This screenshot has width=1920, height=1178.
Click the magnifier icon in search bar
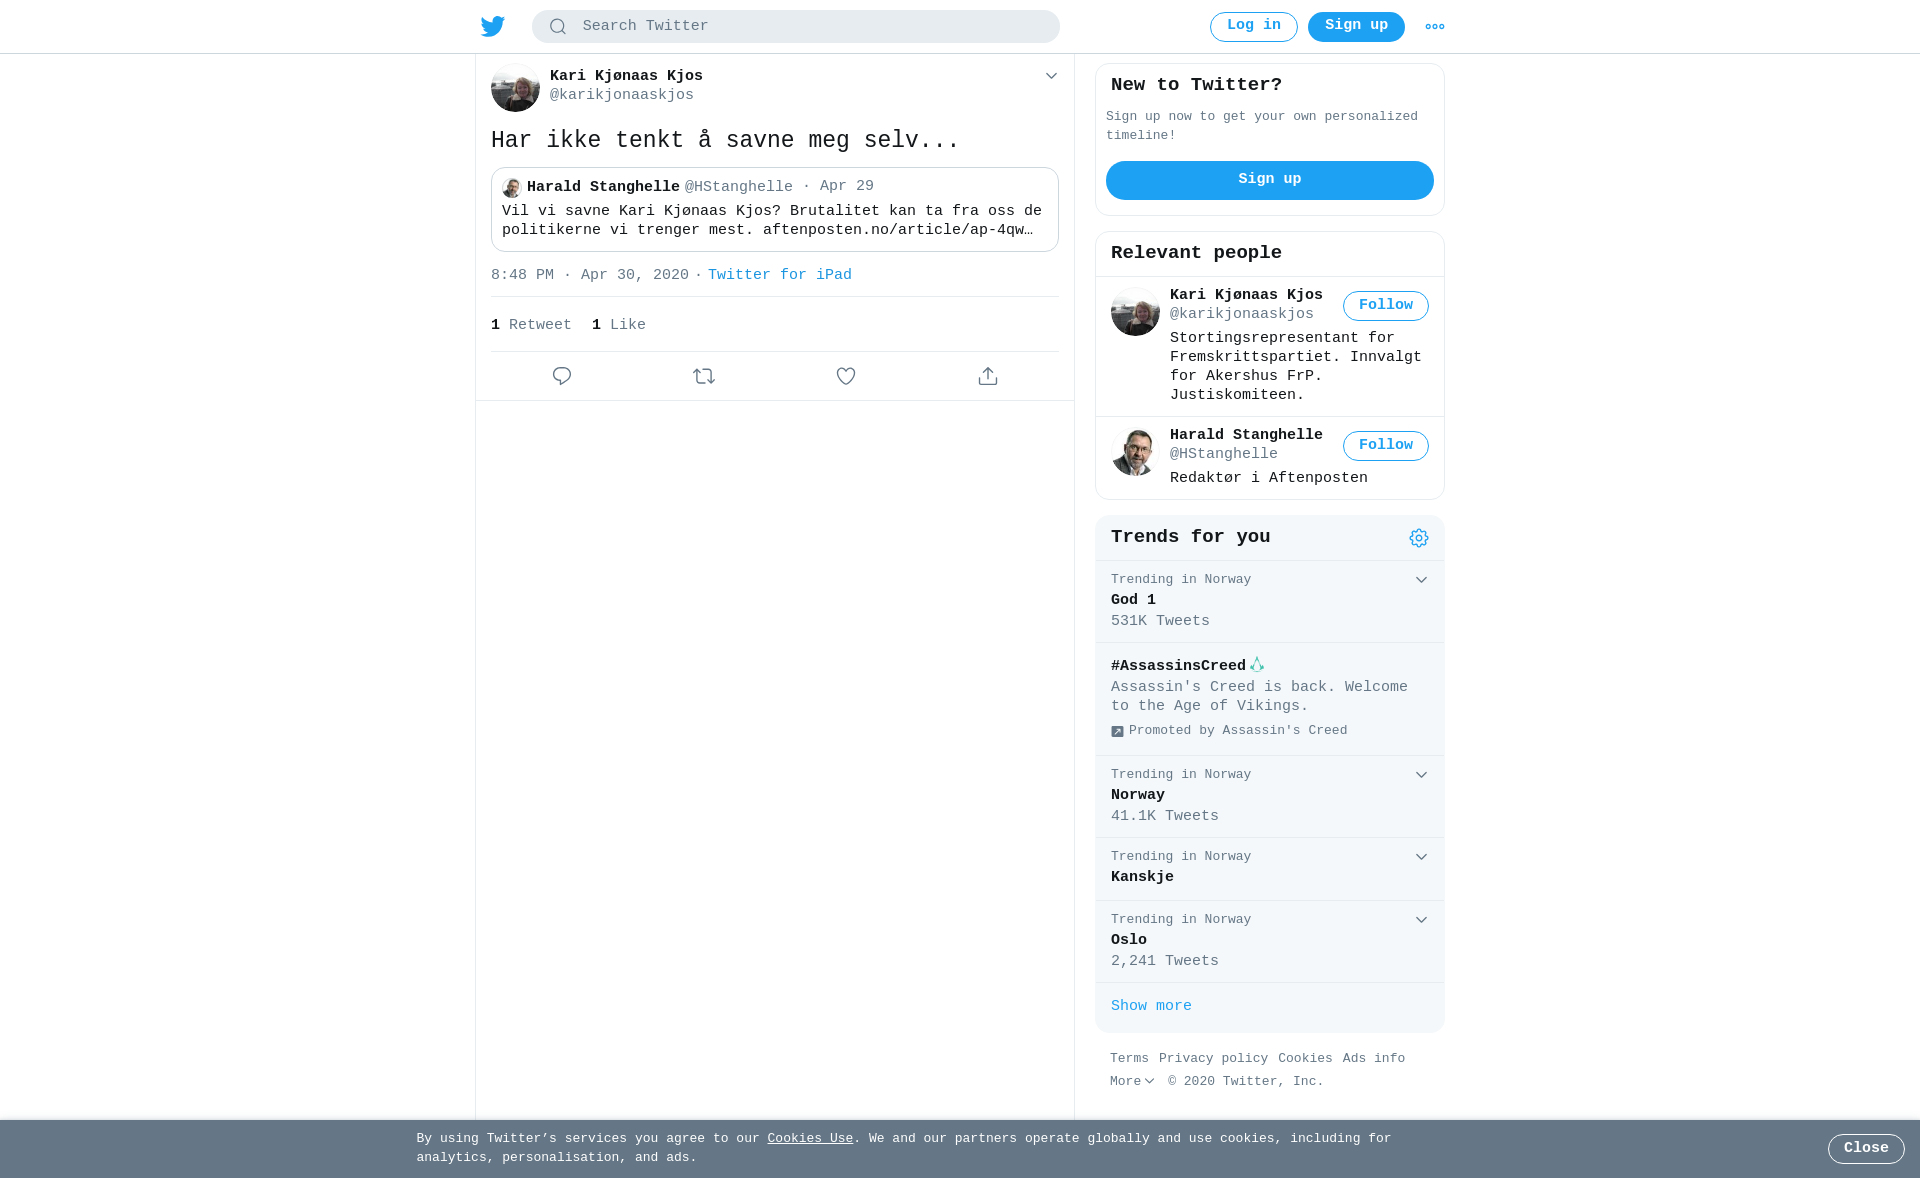558,27
